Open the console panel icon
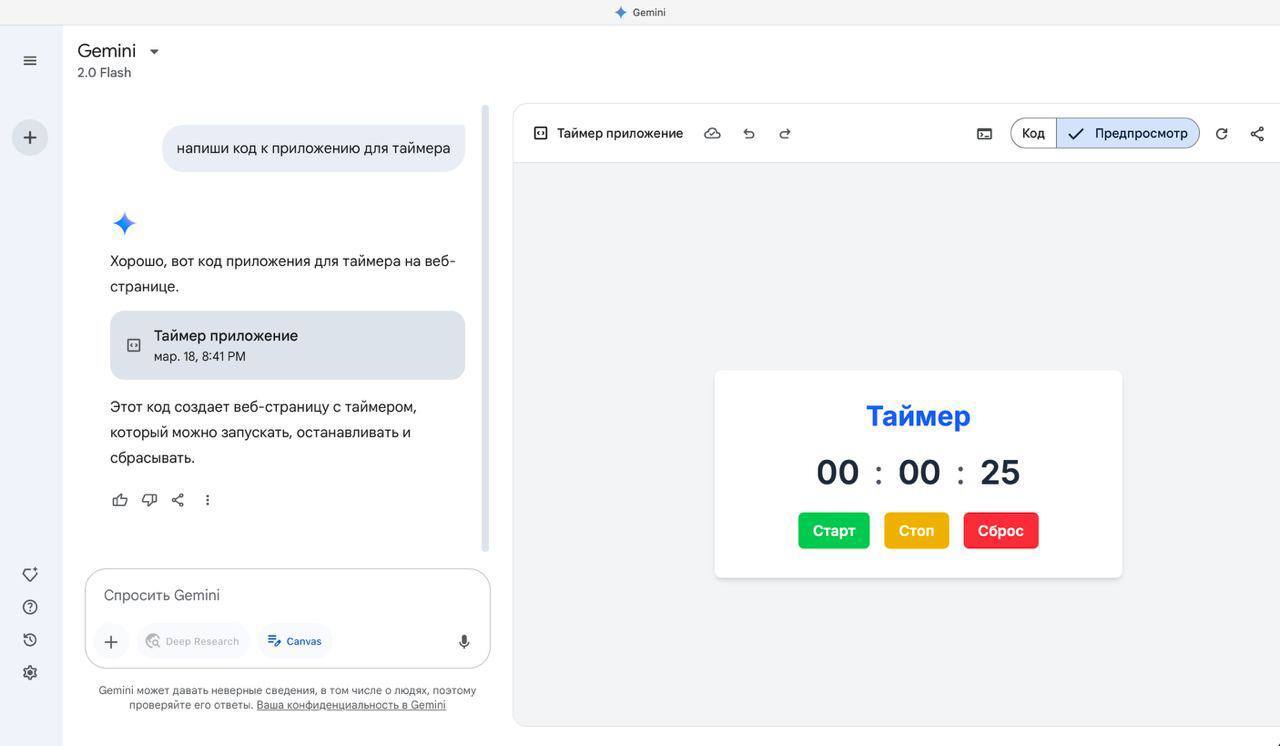 point(985,133)
